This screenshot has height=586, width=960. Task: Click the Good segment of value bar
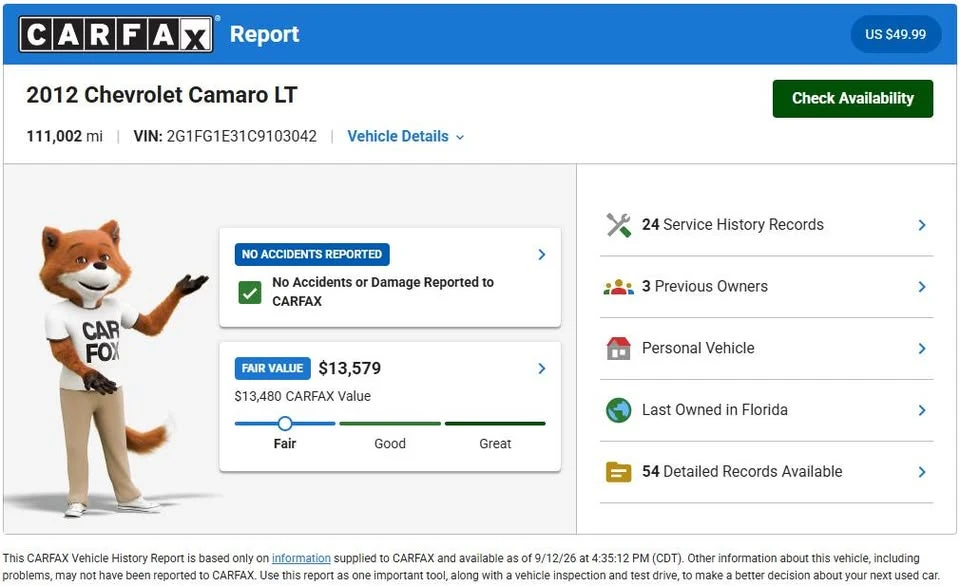(390, 423)
